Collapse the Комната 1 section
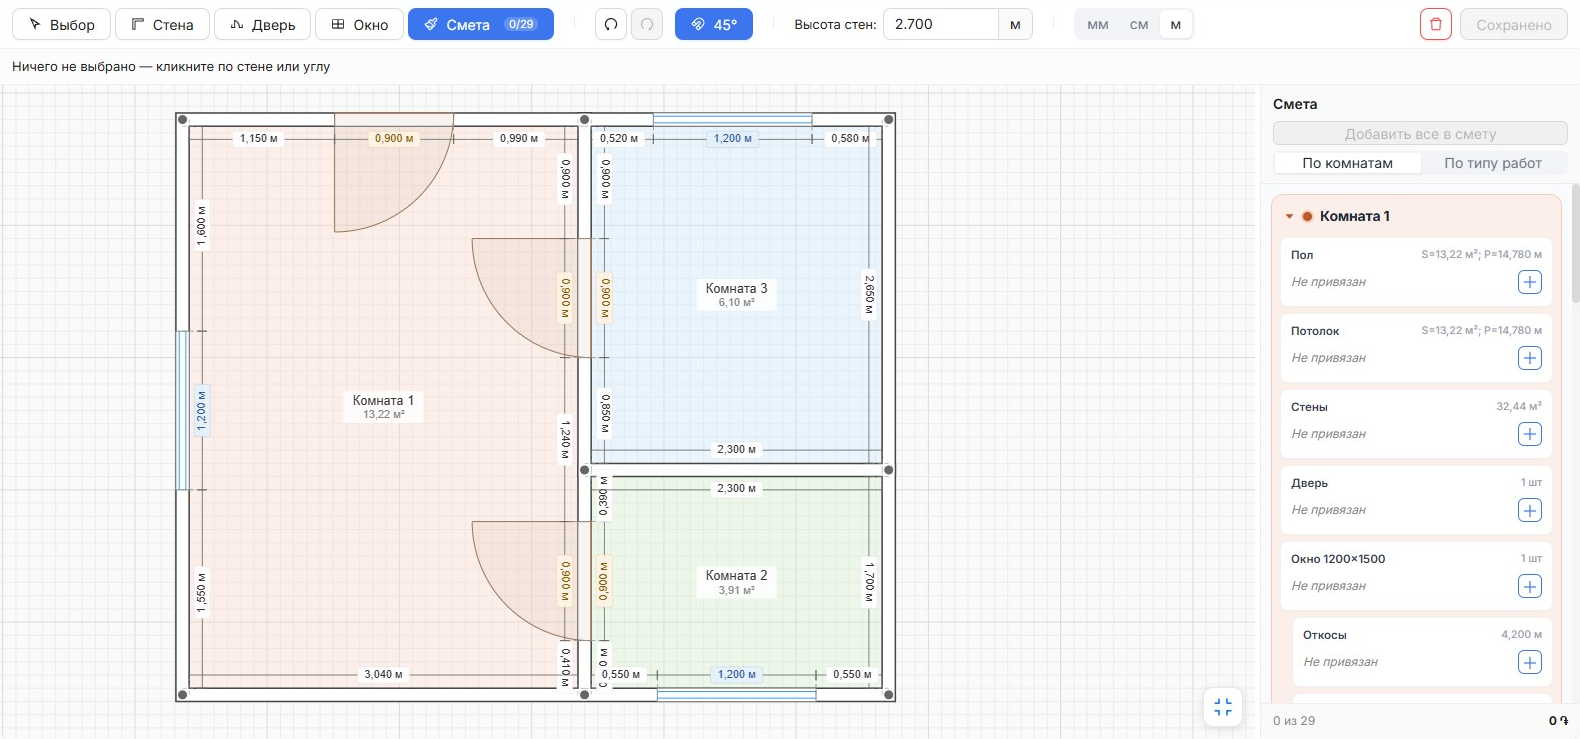The width and height of the screenshot is (1580, 739). (x=1290, y=216)
